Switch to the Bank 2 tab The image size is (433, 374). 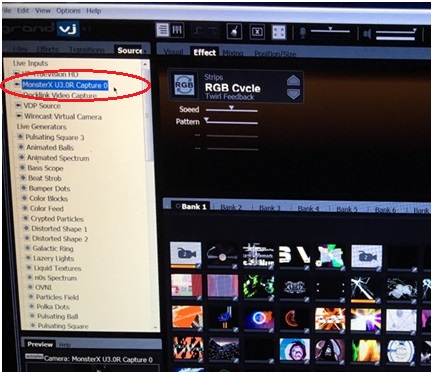[x=231, y=207]
